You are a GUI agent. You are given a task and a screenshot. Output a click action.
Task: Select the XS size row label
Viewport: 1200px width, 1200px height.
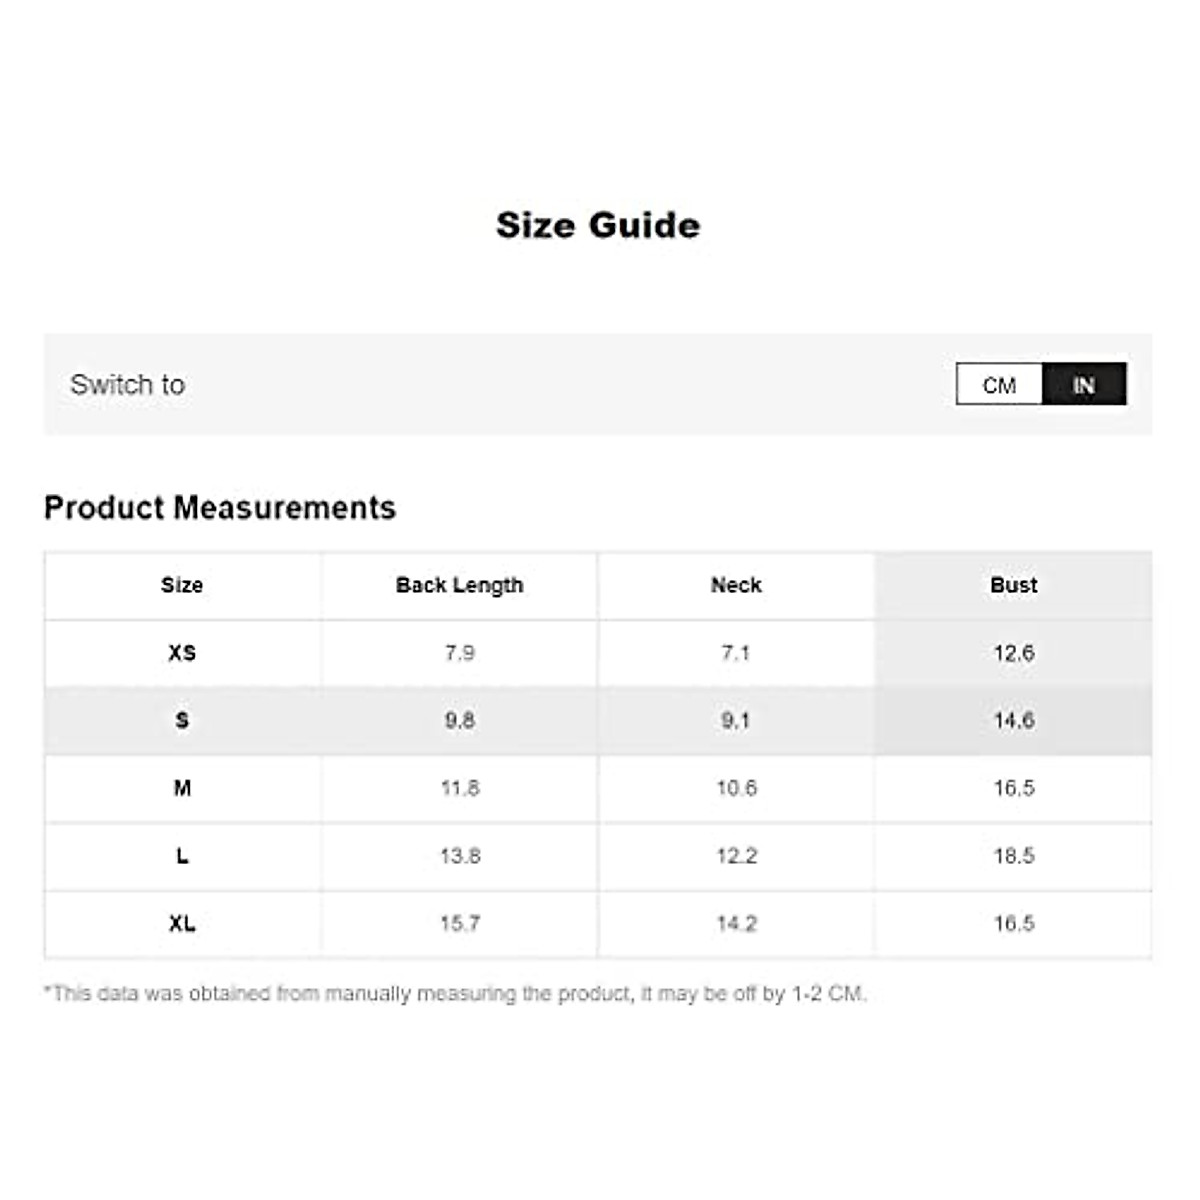pos(182,653)
